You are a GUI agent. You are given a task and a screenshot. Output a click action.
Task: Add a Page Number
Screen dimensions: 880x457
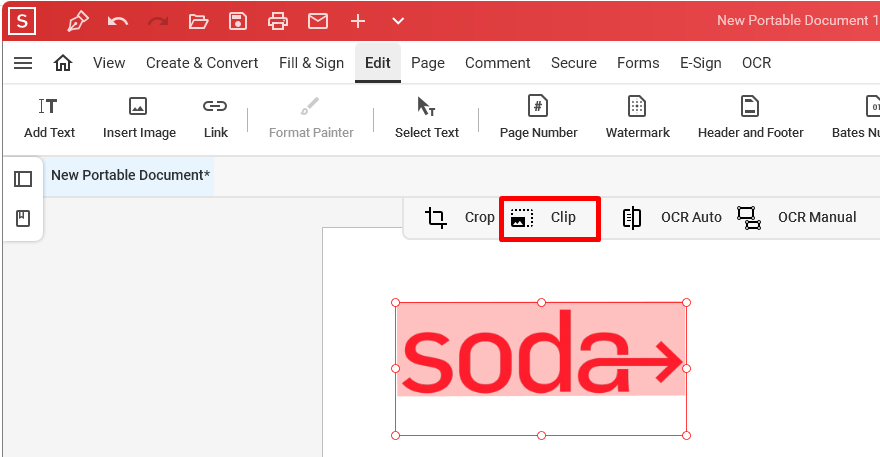point(538,118)
